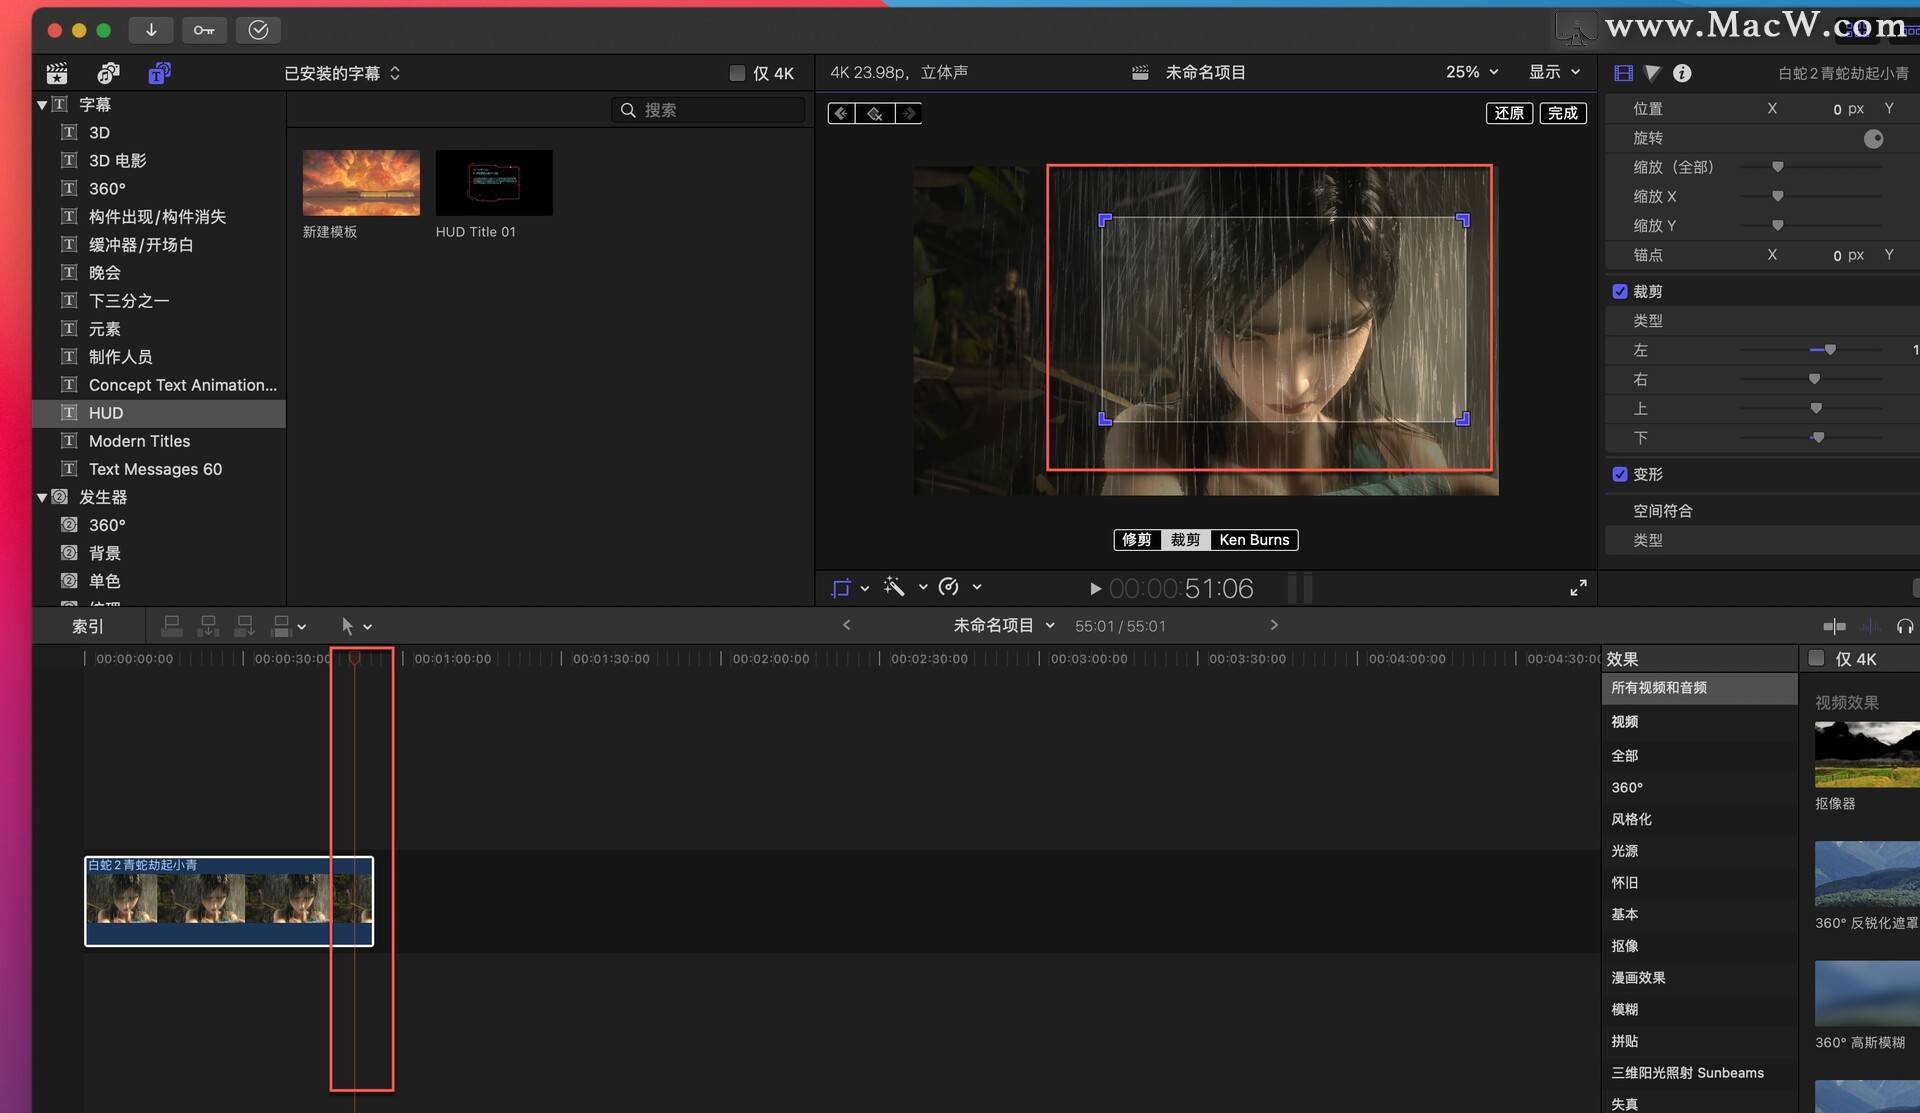Select 模糊 effects category
This screenshot has height=1113, width=1920.
click(x=1699, y=1009)
